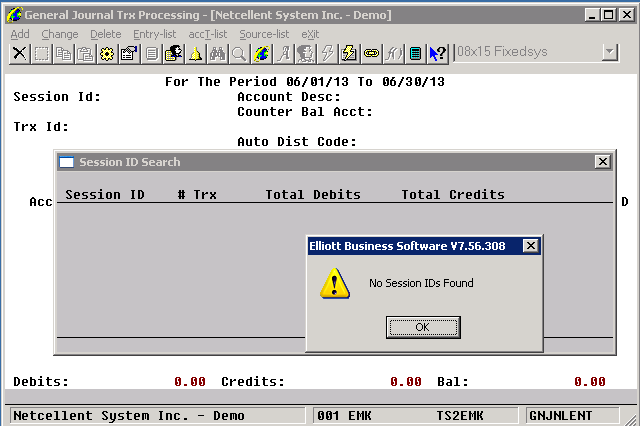Screen dimensions: 640x426
Task: Open the Change menu
Action: pyautogui.click(x=60, y=34)
